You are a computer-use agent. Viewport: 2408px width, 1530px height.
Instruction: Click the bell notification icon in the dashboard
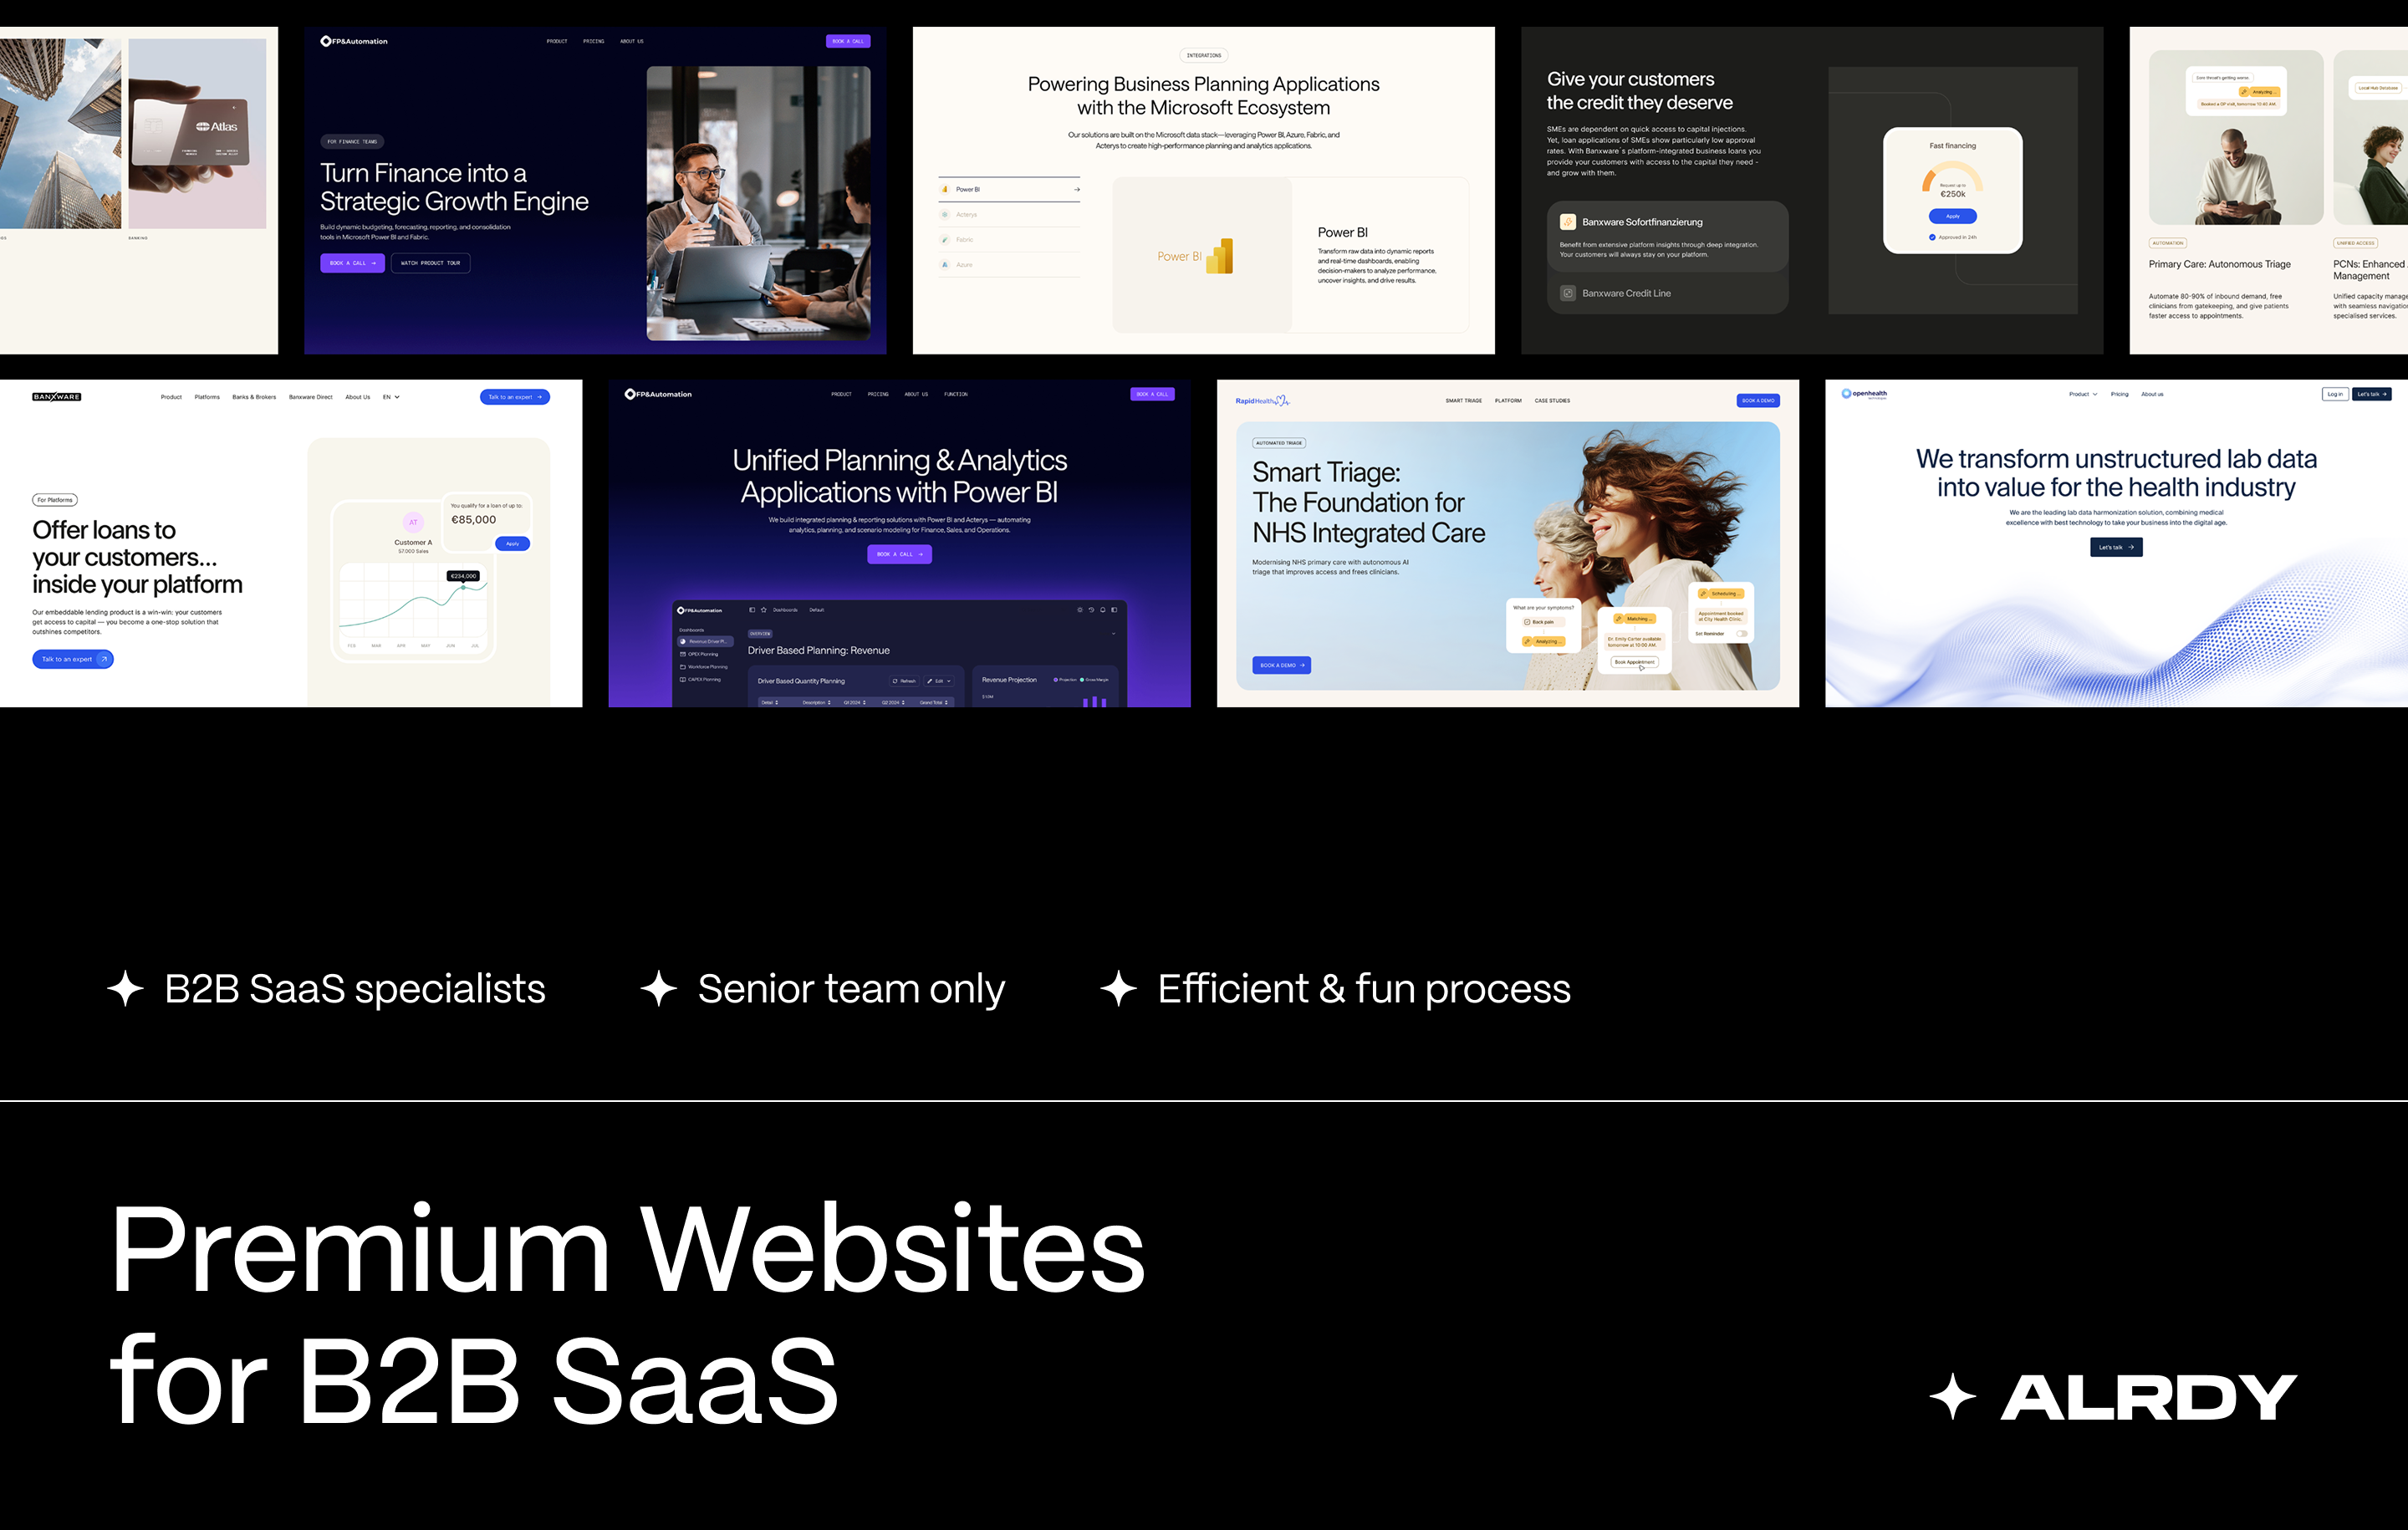point(1102,609)
